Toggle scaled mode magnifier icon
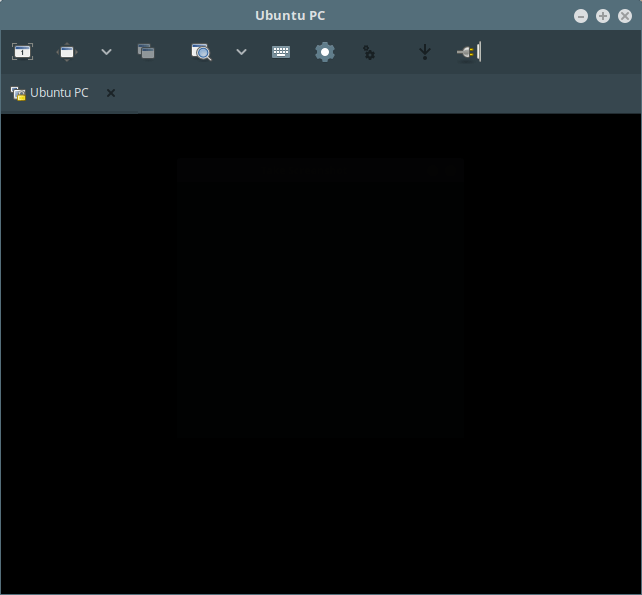 pyautogui.click(x=201, y=52)
